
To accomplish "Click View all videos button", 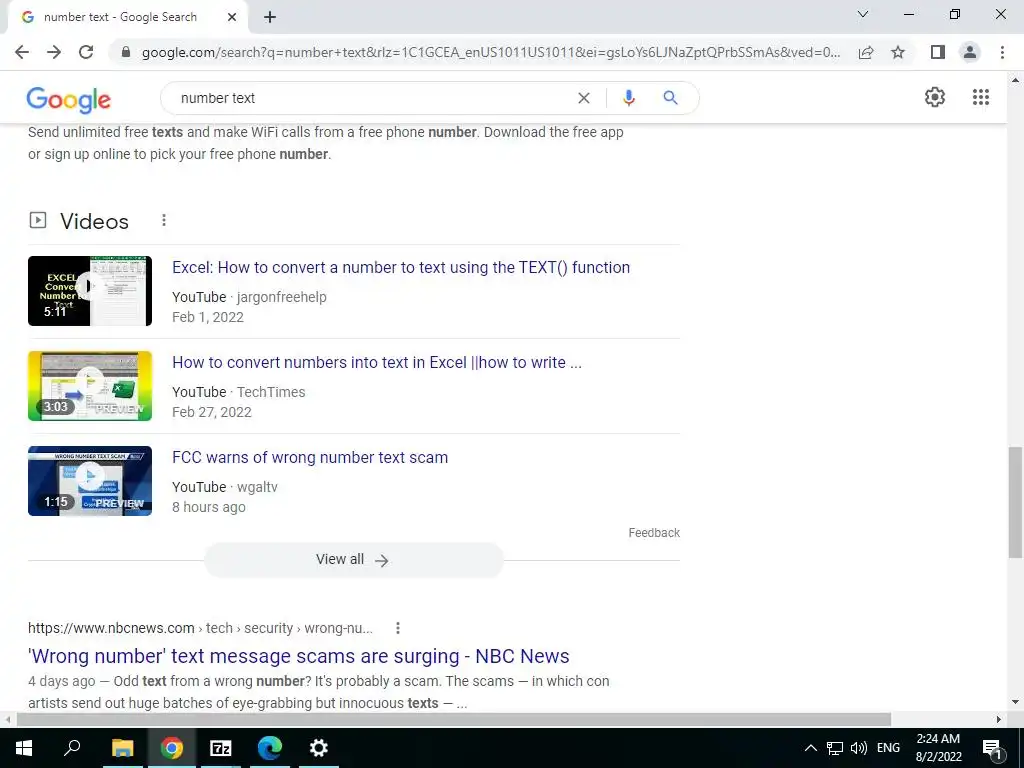I will [x=353, y=560].
